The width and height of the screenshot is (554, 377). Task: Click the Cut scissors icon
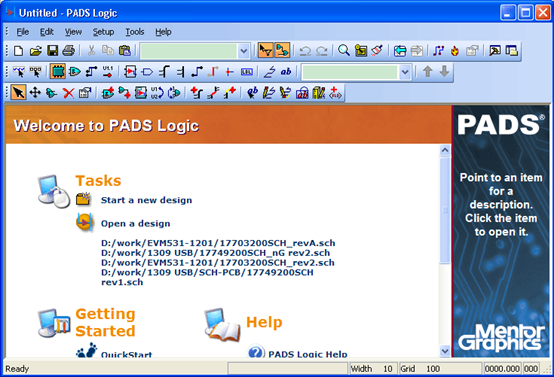pos(91,51)
